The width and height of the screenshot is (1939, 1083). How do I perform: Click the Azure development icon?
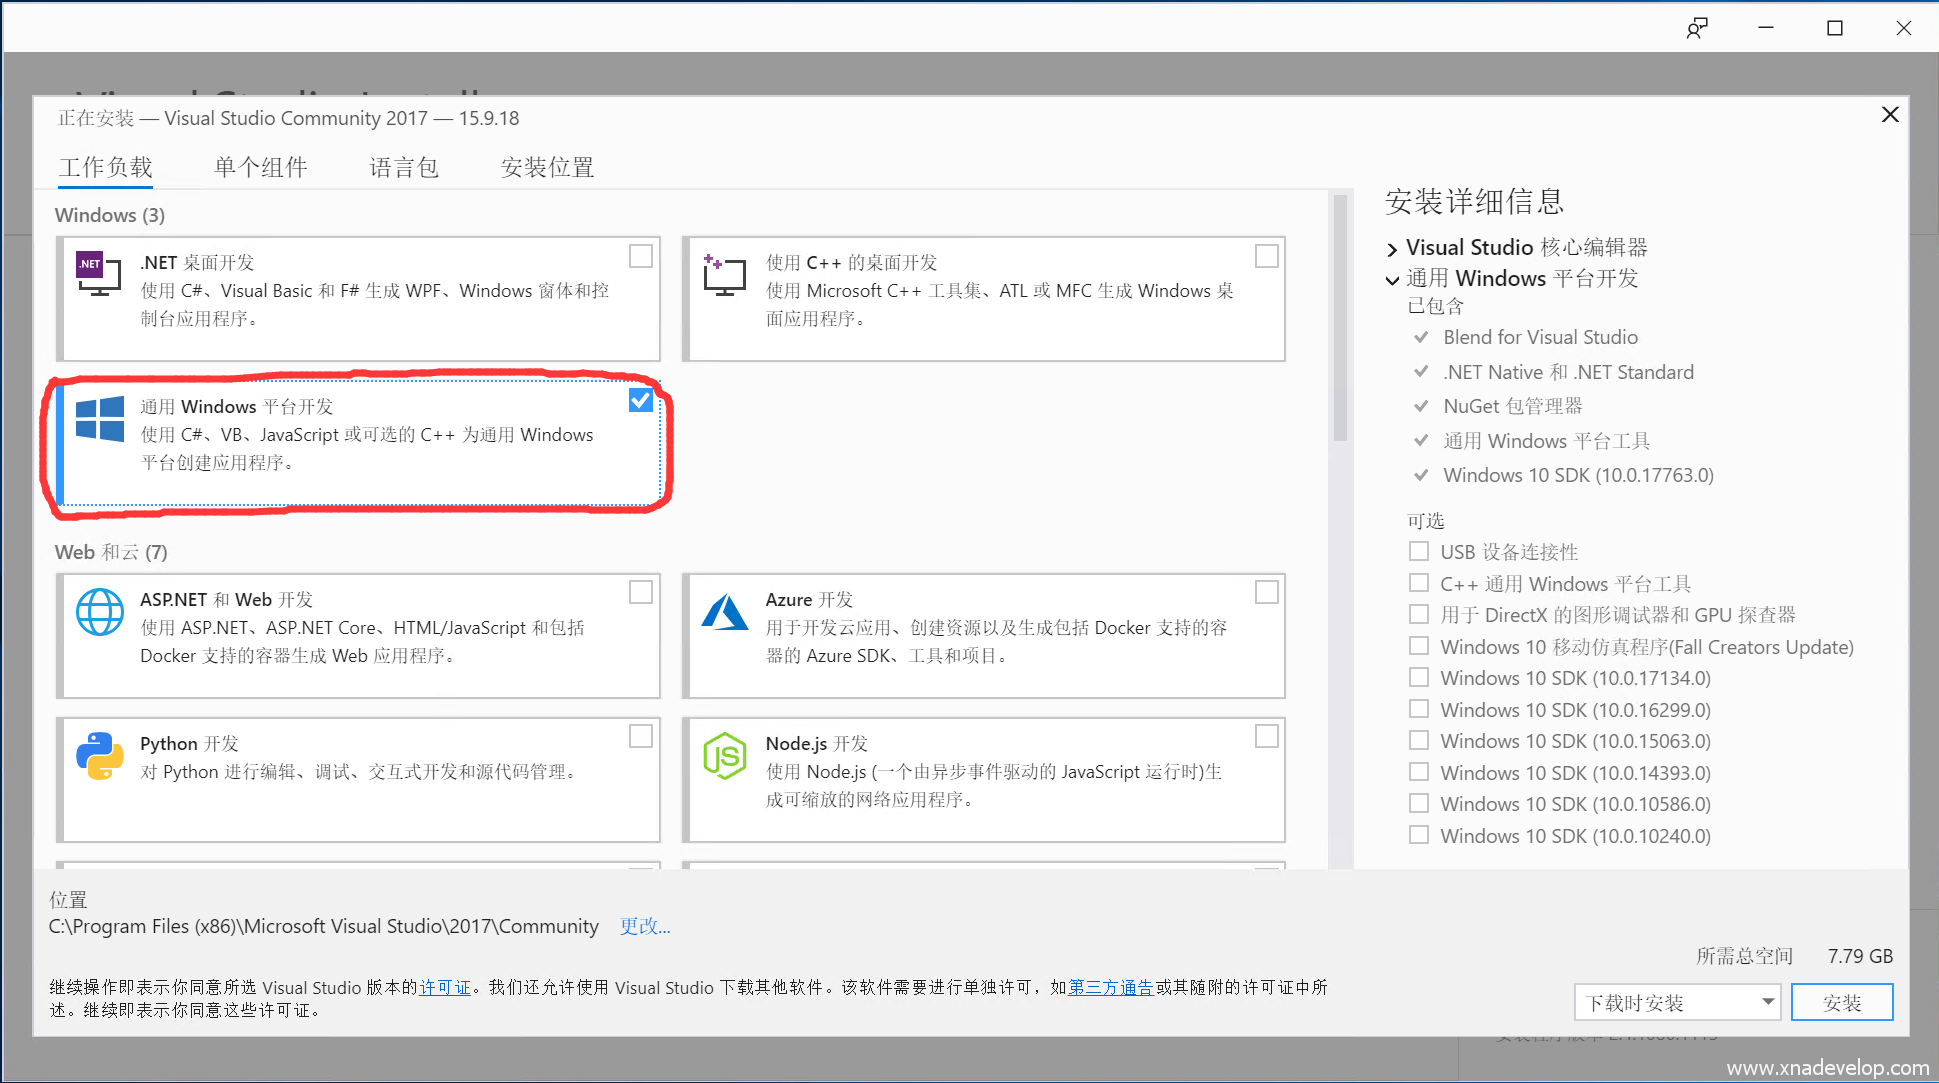click(725, 612)
